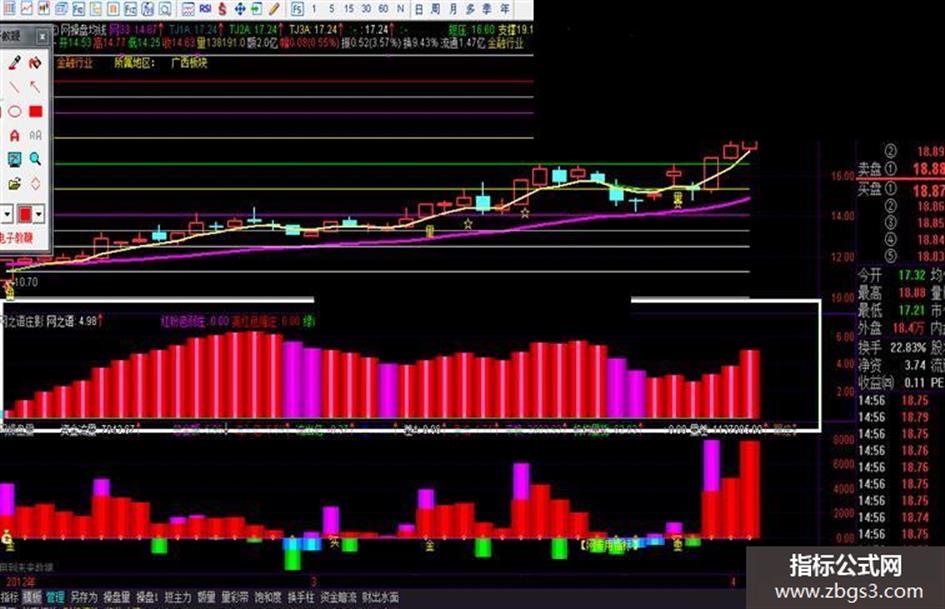Click the diamond shape icon in palette
Image resolution: width=945 pixels, height=609 pixels.
[x=36, y=183]
